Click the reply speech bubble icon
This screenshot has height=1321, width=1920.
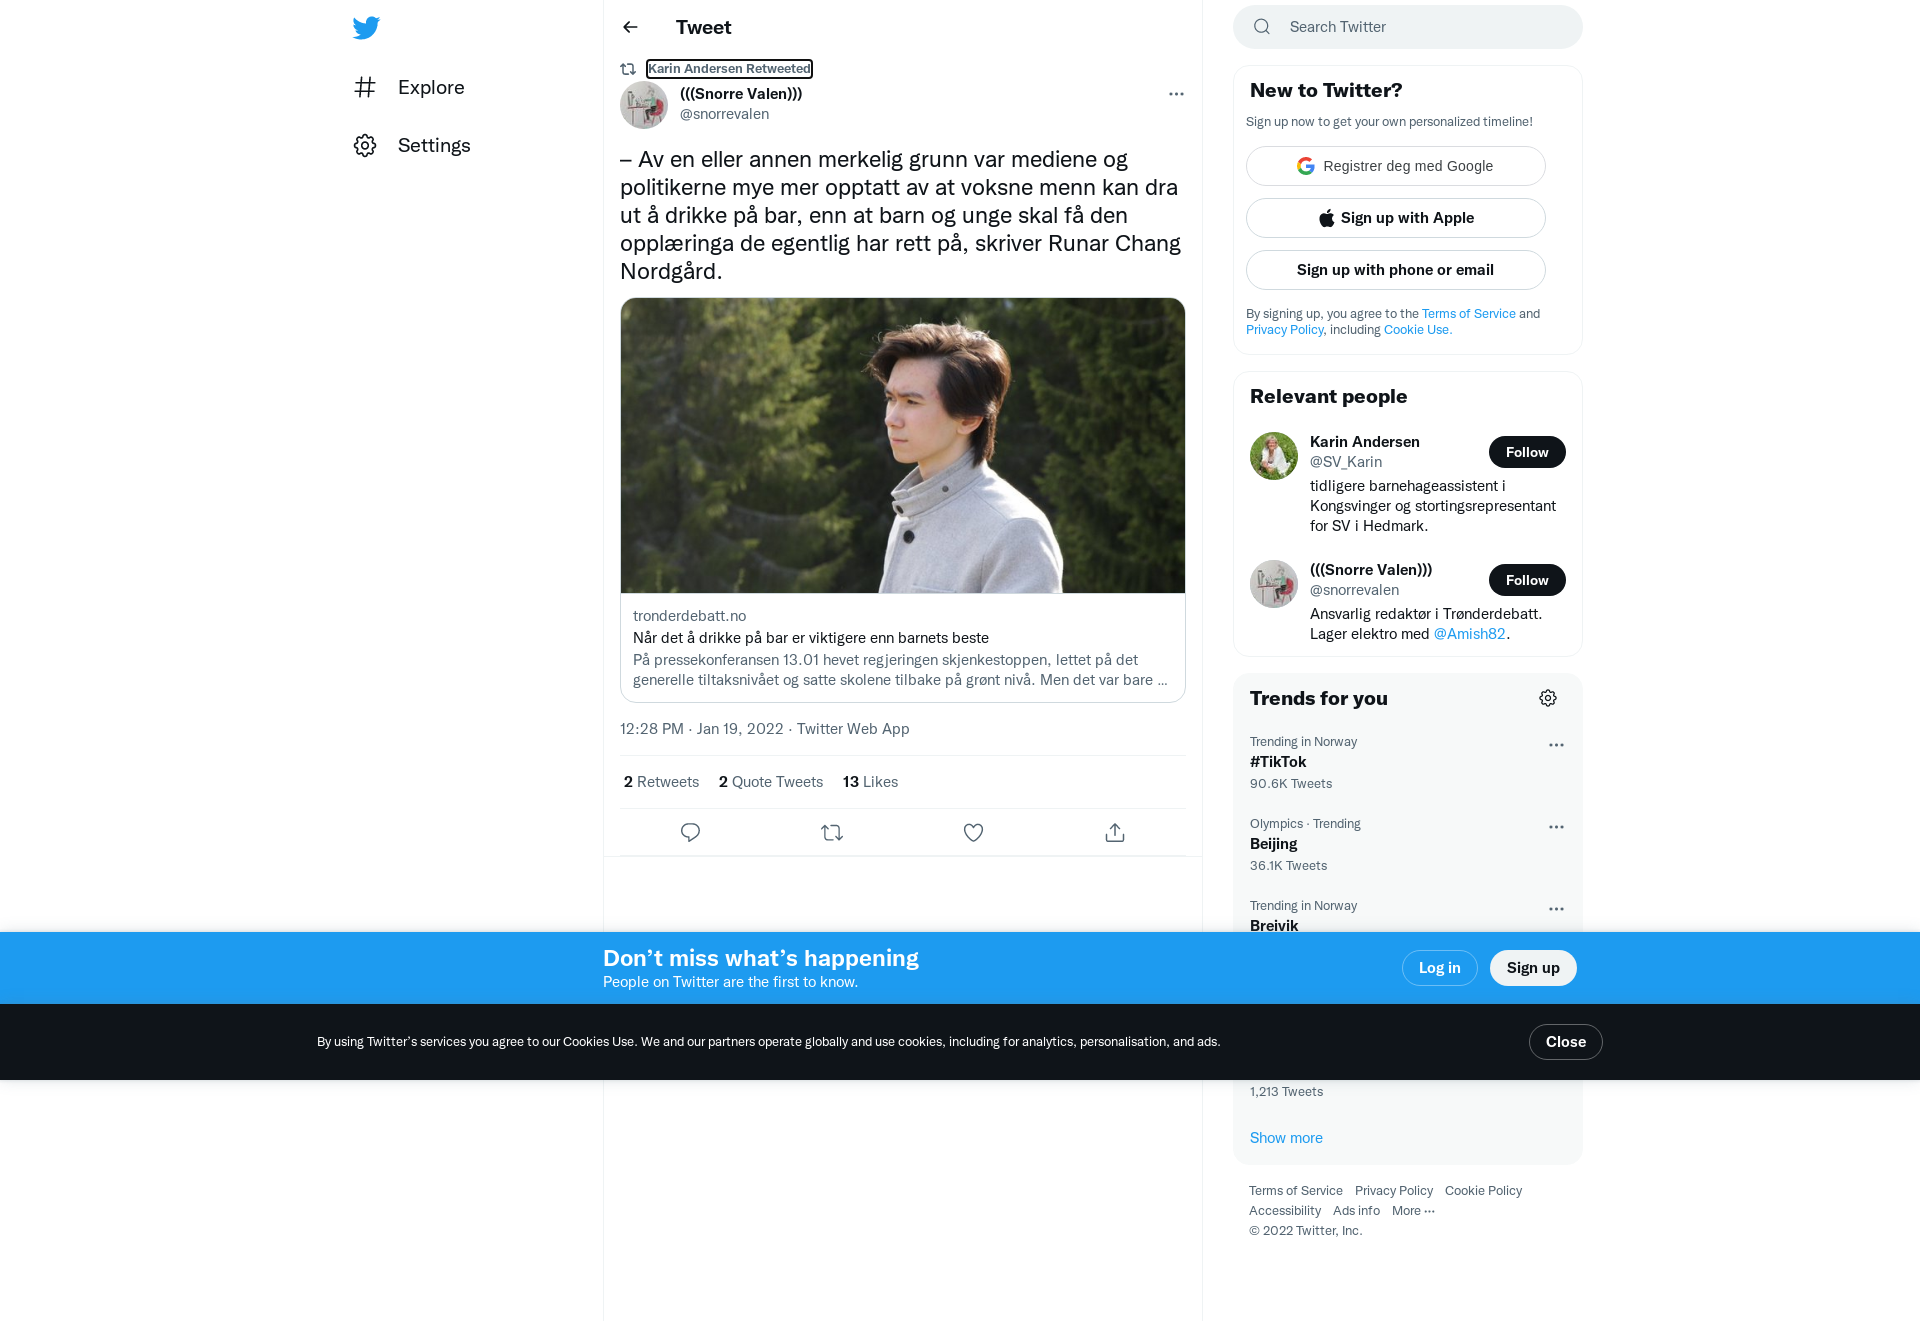(690, 832)
